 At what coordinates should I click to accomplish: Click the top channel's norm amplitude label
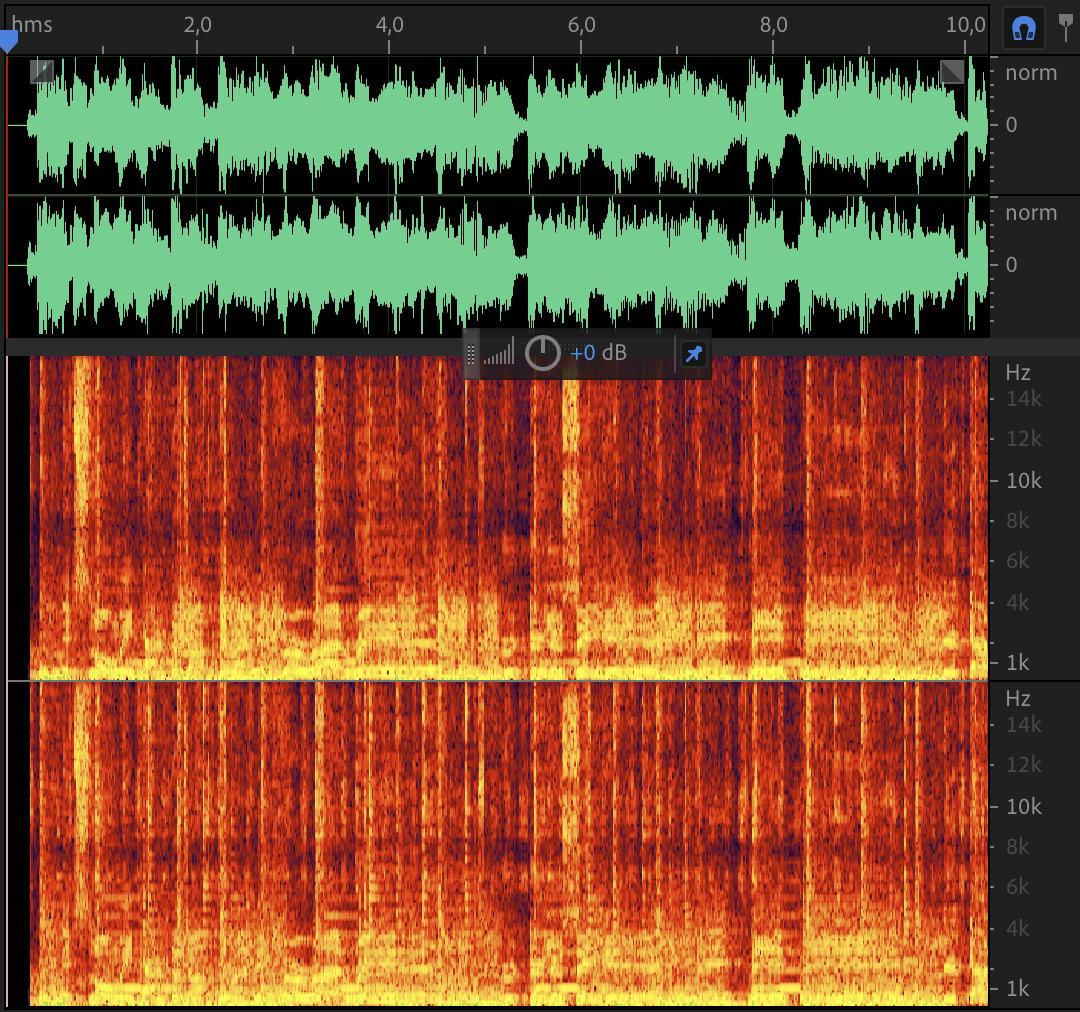click(1031, 73)
